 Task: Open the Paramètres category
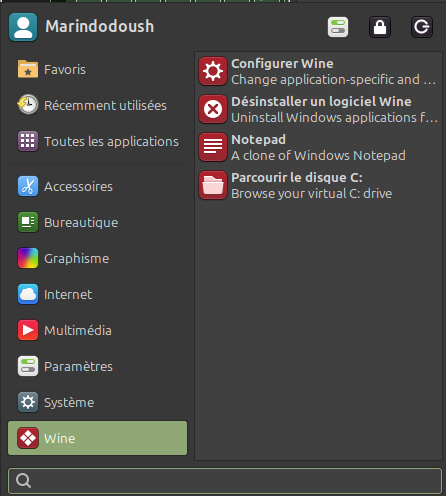point(97,366)
